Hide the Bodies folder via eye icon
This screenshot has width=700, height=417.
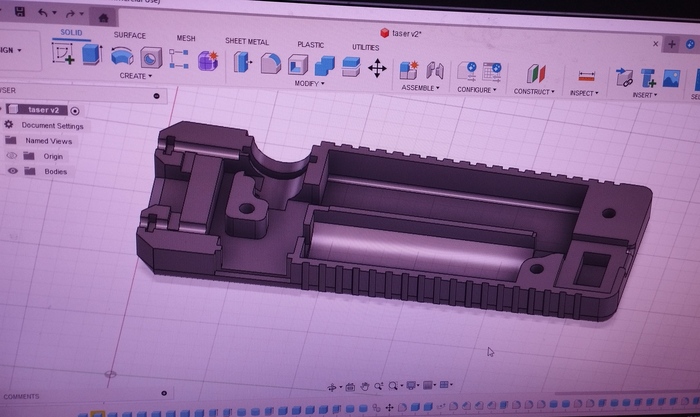click(13, 172)
